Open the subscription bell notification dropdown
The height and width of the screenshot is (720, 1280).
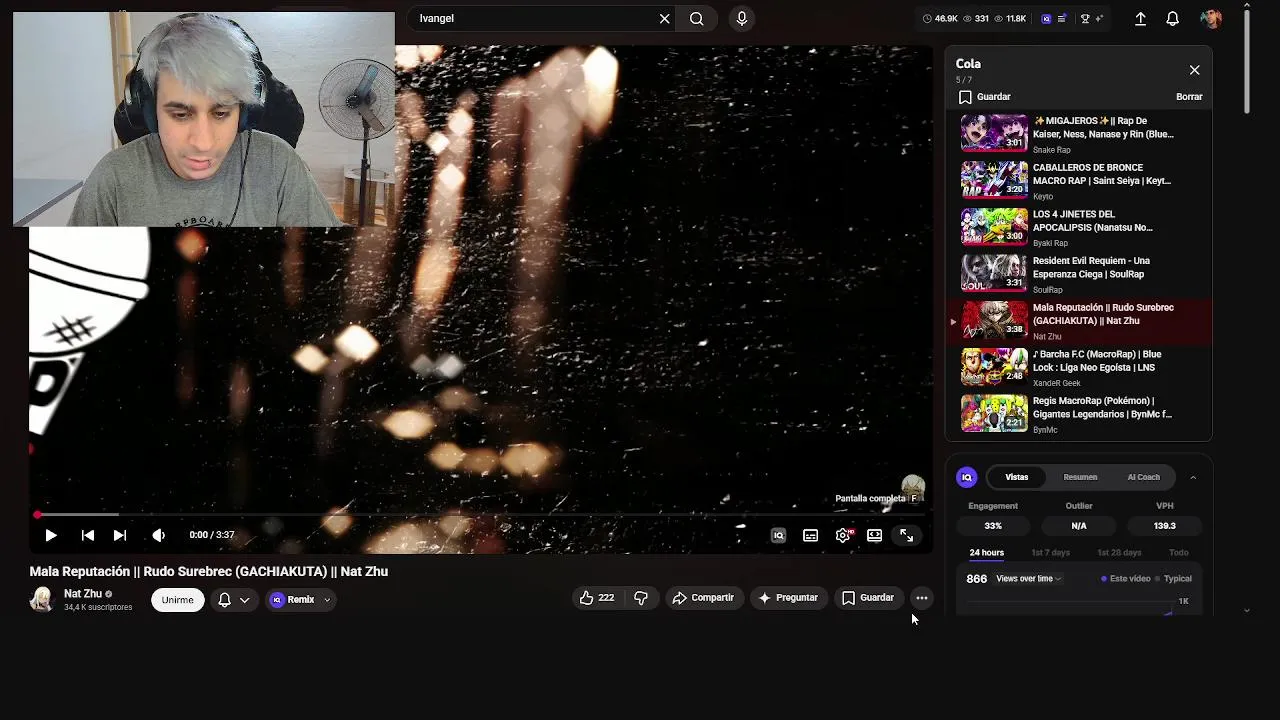pyautogui.click(x=234, y=600)
